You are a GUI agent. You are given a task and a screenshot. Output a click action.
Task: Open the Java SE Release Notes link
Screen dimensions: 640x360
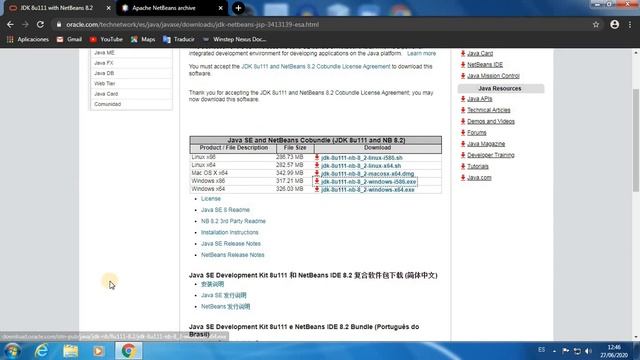[231, 244]
